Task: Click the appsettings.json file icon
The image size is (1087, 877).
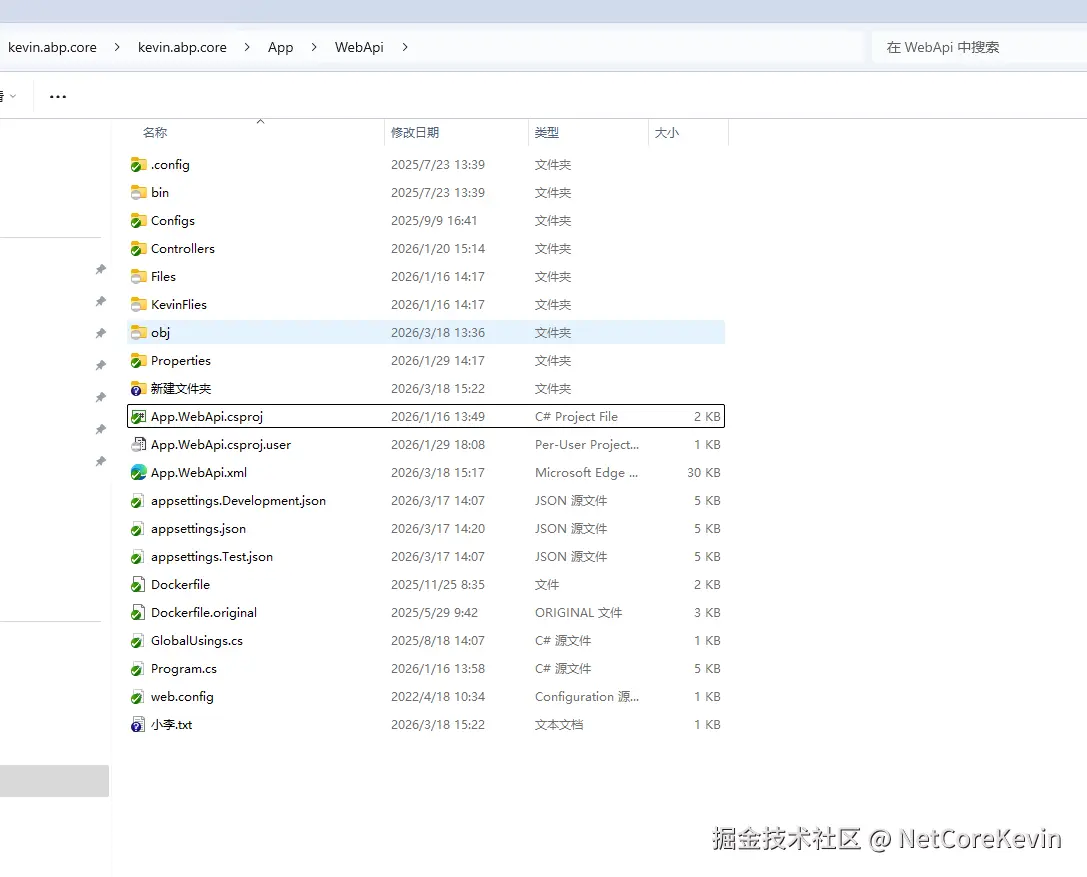Action: click(x=139, y=529)
